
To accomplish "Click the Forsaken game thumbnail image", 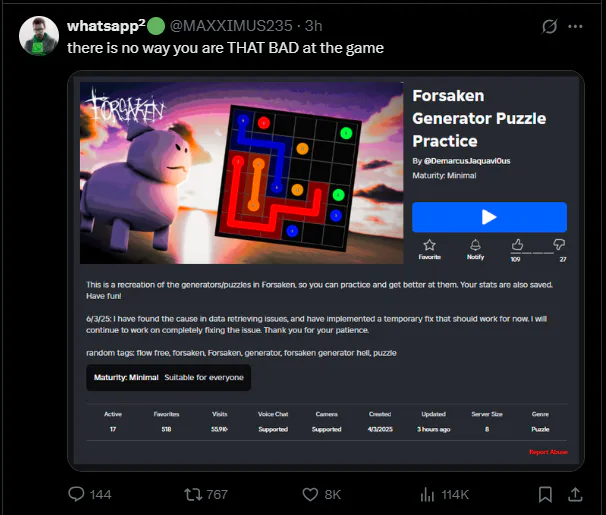I will [x=242, y=173].
